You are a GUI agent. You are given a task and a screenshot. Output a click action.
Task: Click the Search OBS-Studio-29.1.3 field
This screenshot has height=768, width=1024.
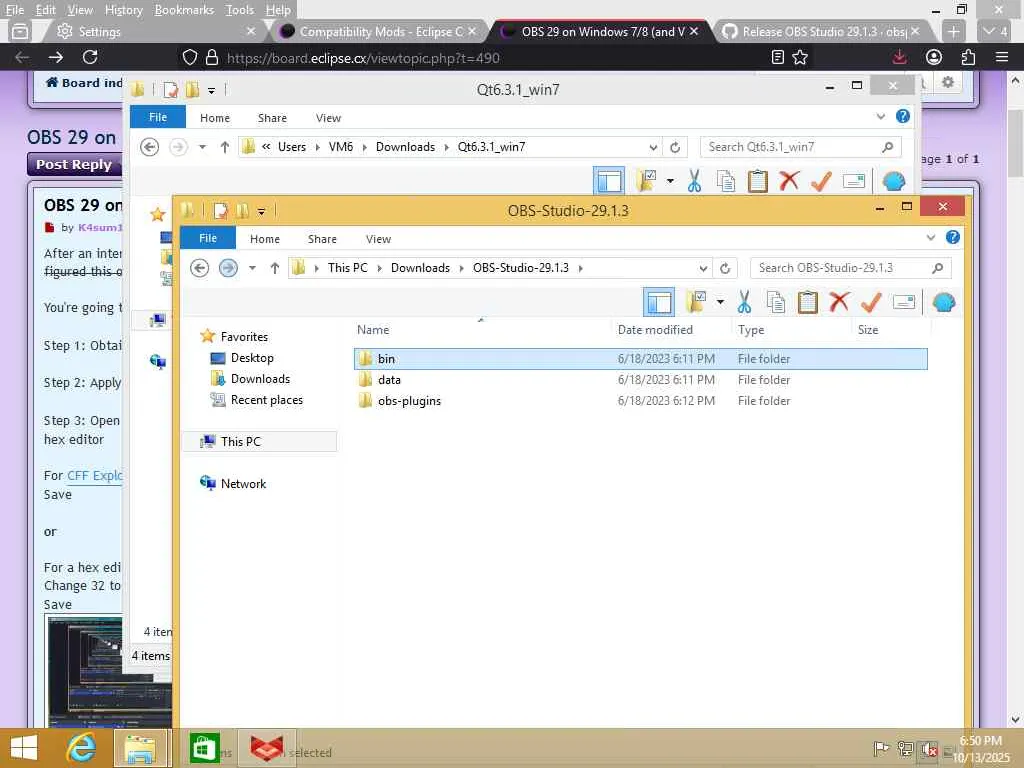pyautogui.click(x=851, y=268)
